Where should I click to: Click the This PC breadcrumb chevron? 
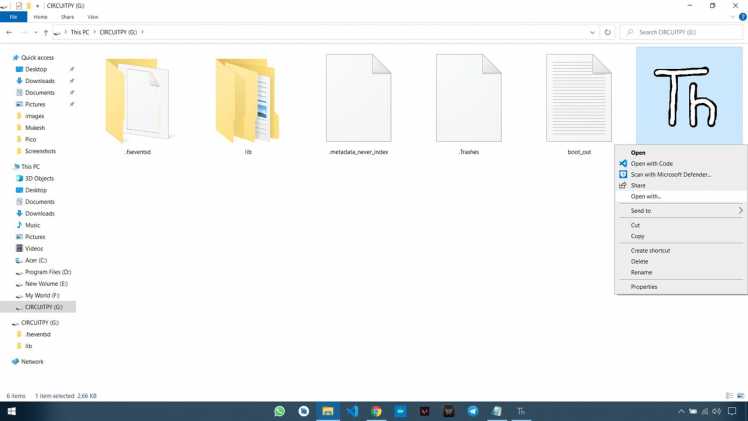[94, 32]
